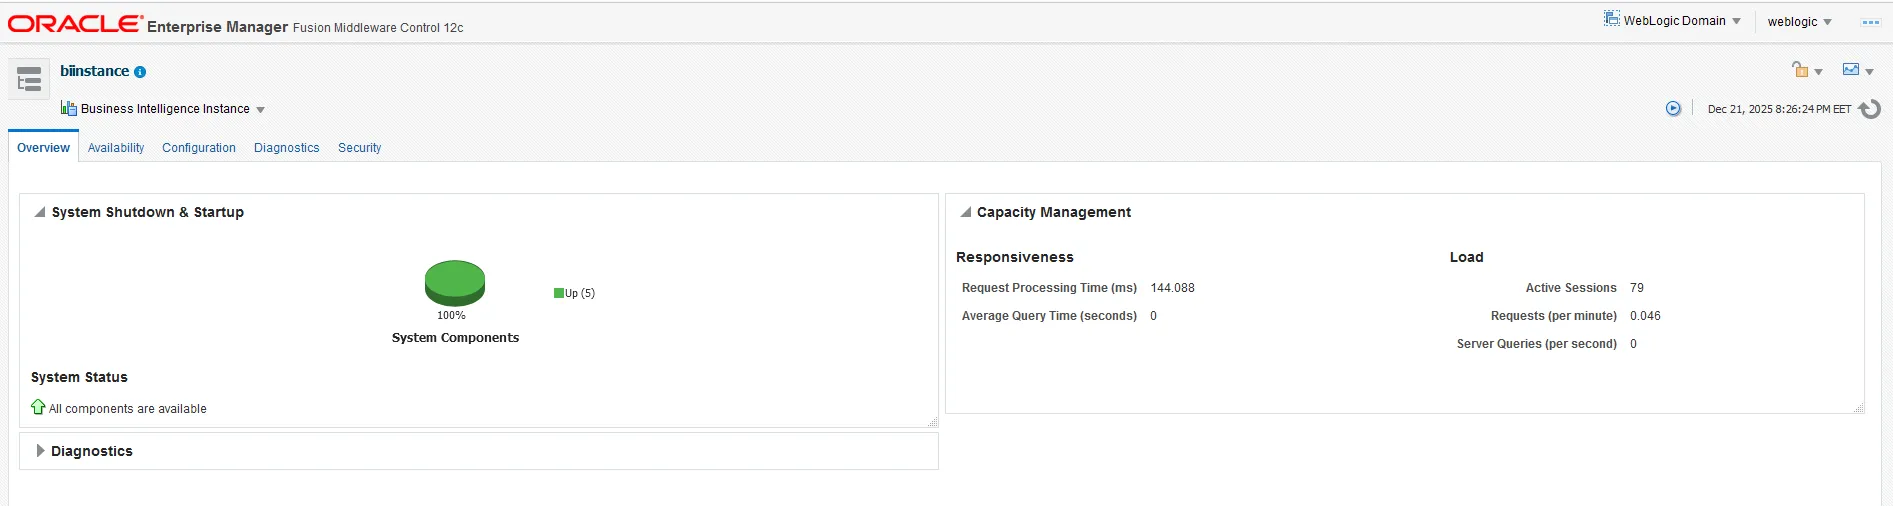The width and height of the screenshot is (1893, 506).
Task: Click the green up-arrow status icon
Action: [x=38, y=407]
